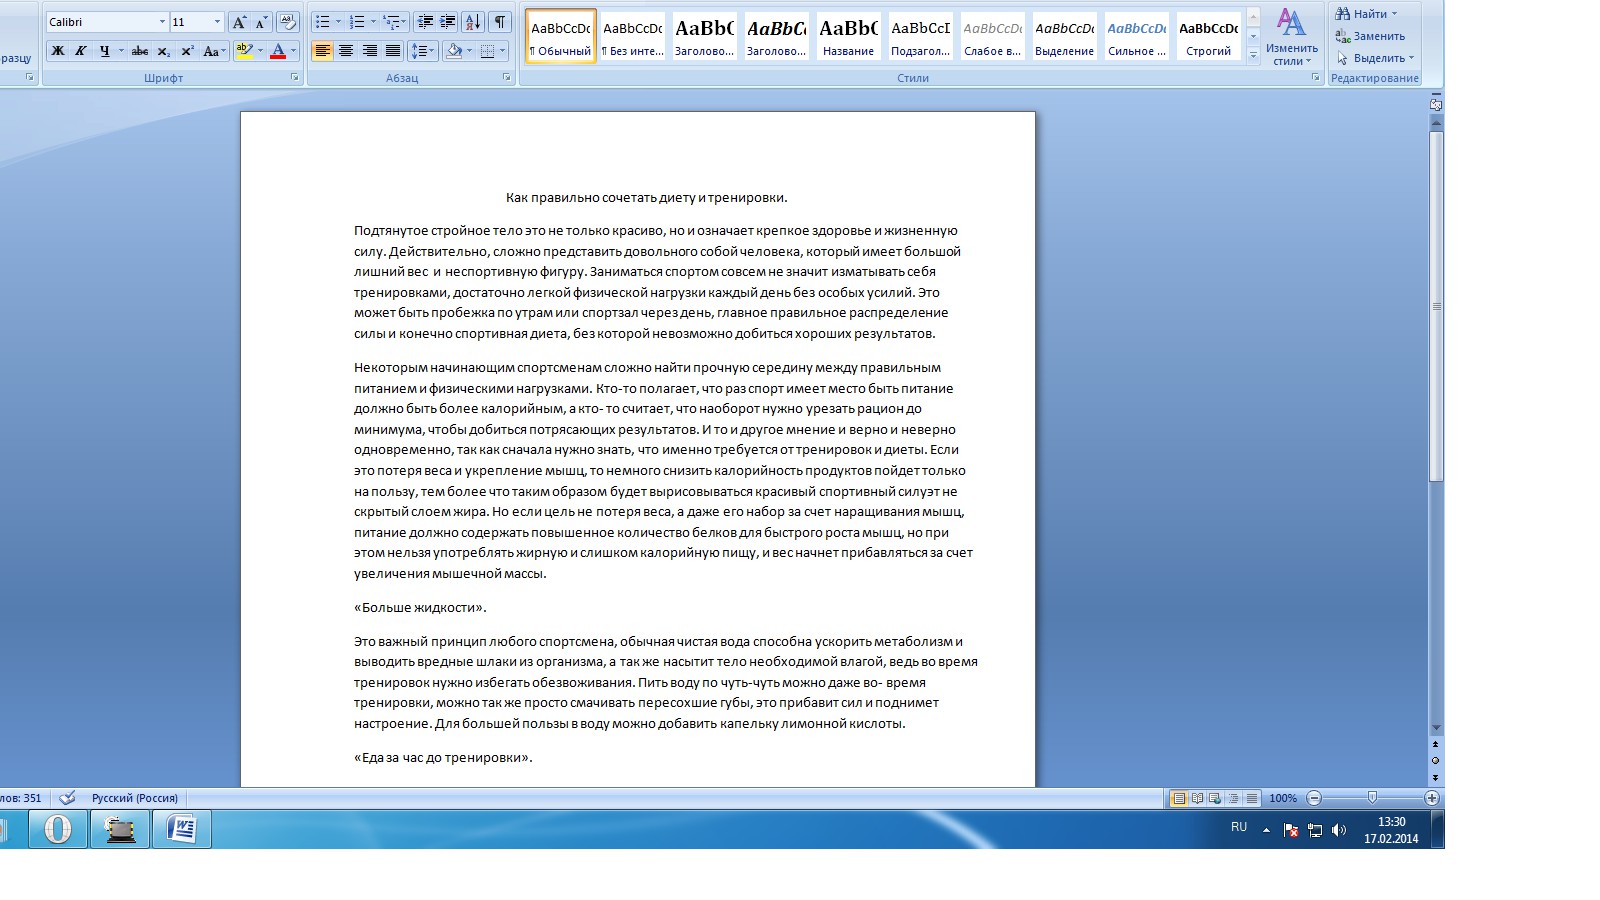
Task: Move the zoom slider handle
Action: (x=1372, y=798)
